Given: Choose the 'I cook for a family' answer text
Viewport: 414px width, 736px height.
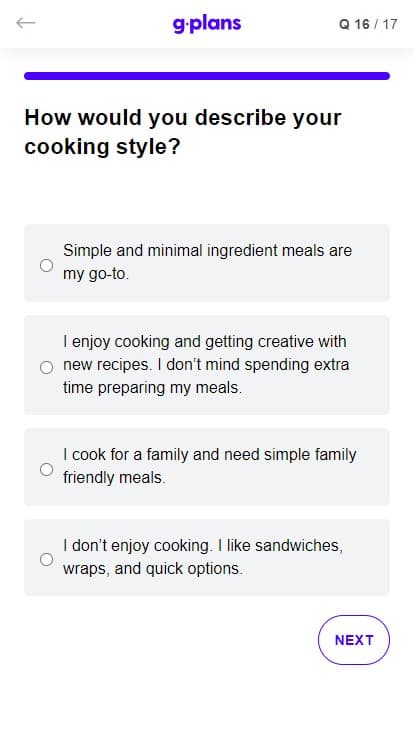Looking at the screenshot, I should [210, 466].
